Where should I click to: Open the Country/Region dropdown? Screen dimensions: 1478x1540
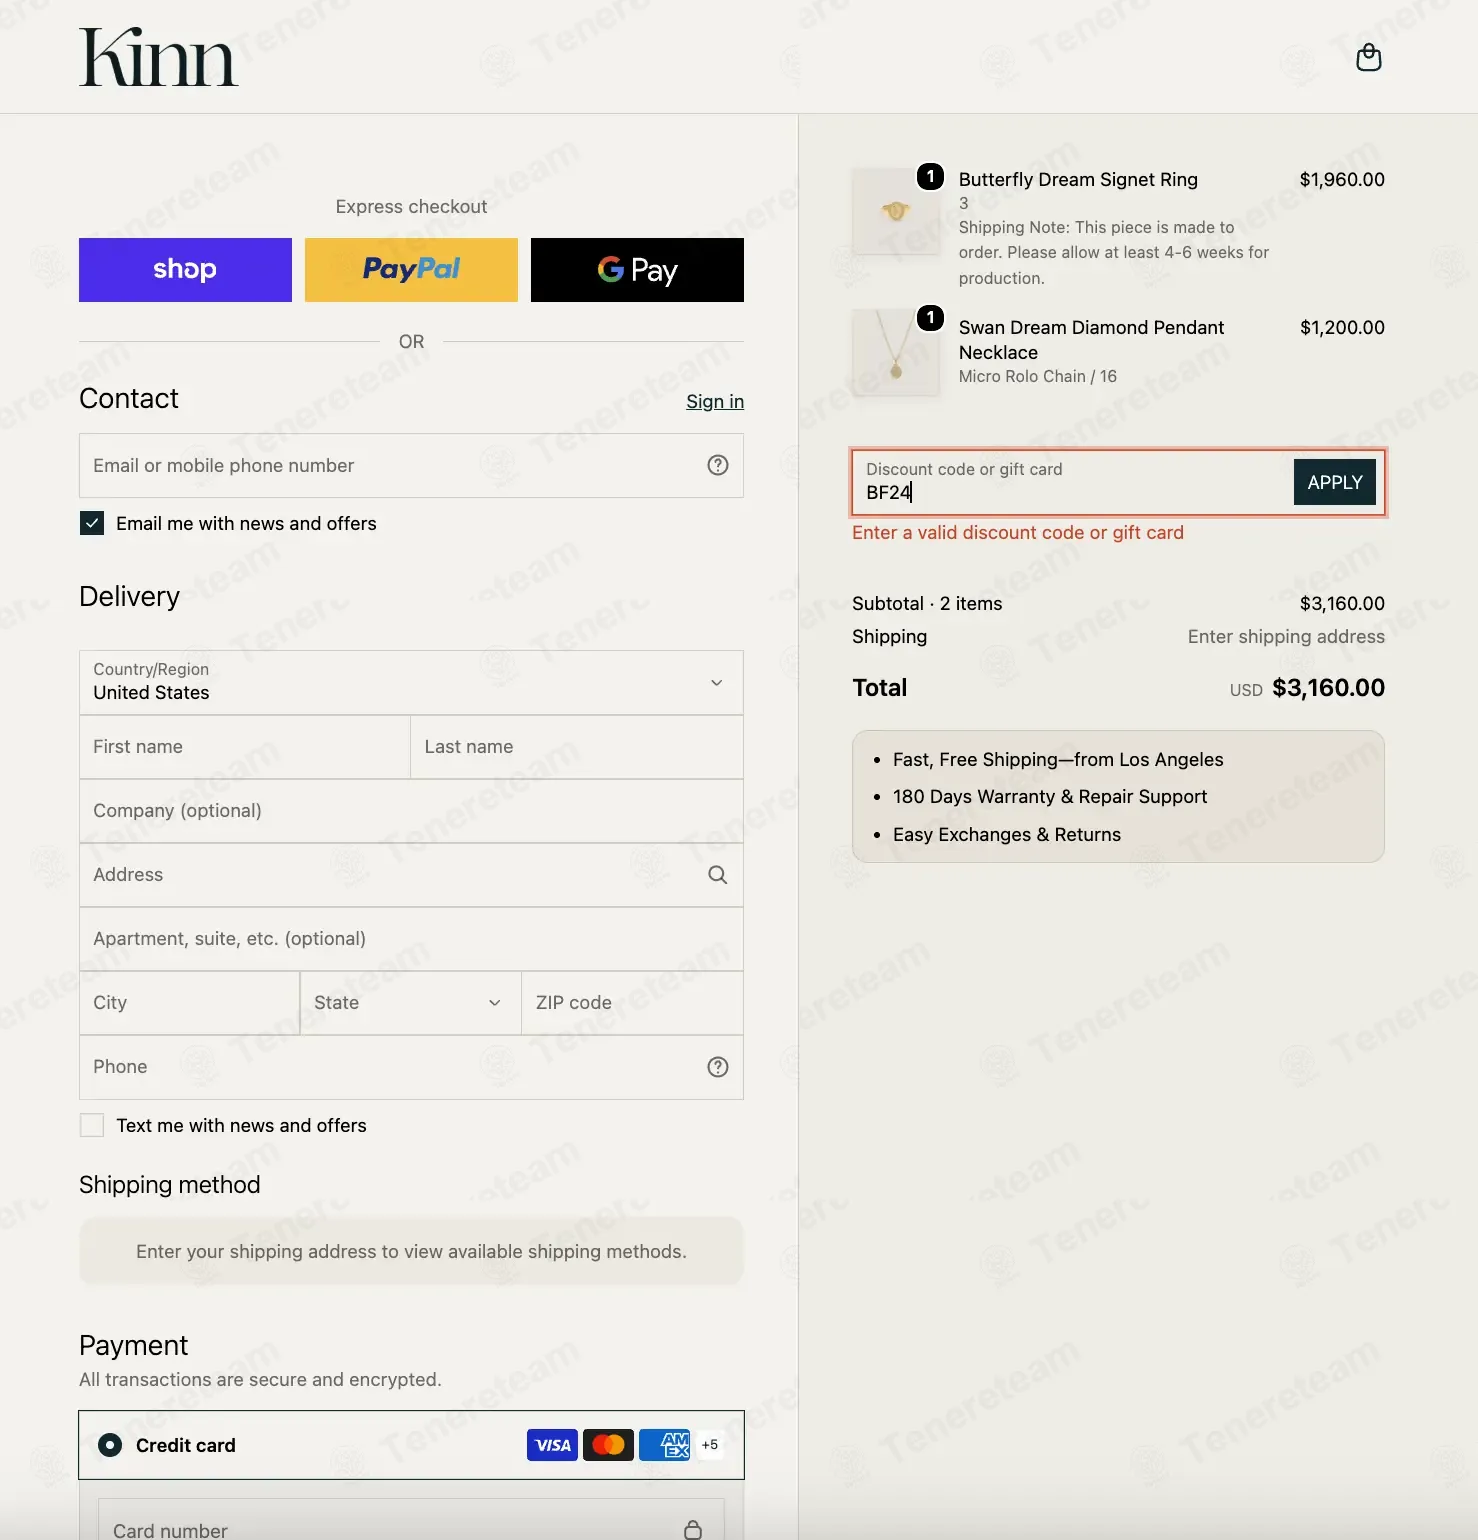click(x=411, y=683)
